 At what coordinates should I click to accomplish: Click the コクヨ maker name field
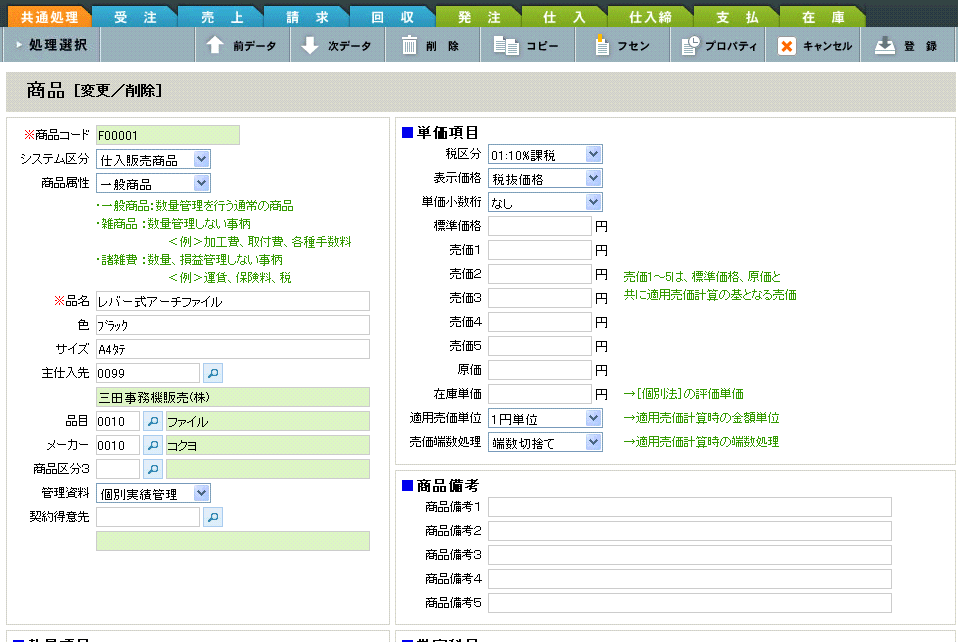268,445
